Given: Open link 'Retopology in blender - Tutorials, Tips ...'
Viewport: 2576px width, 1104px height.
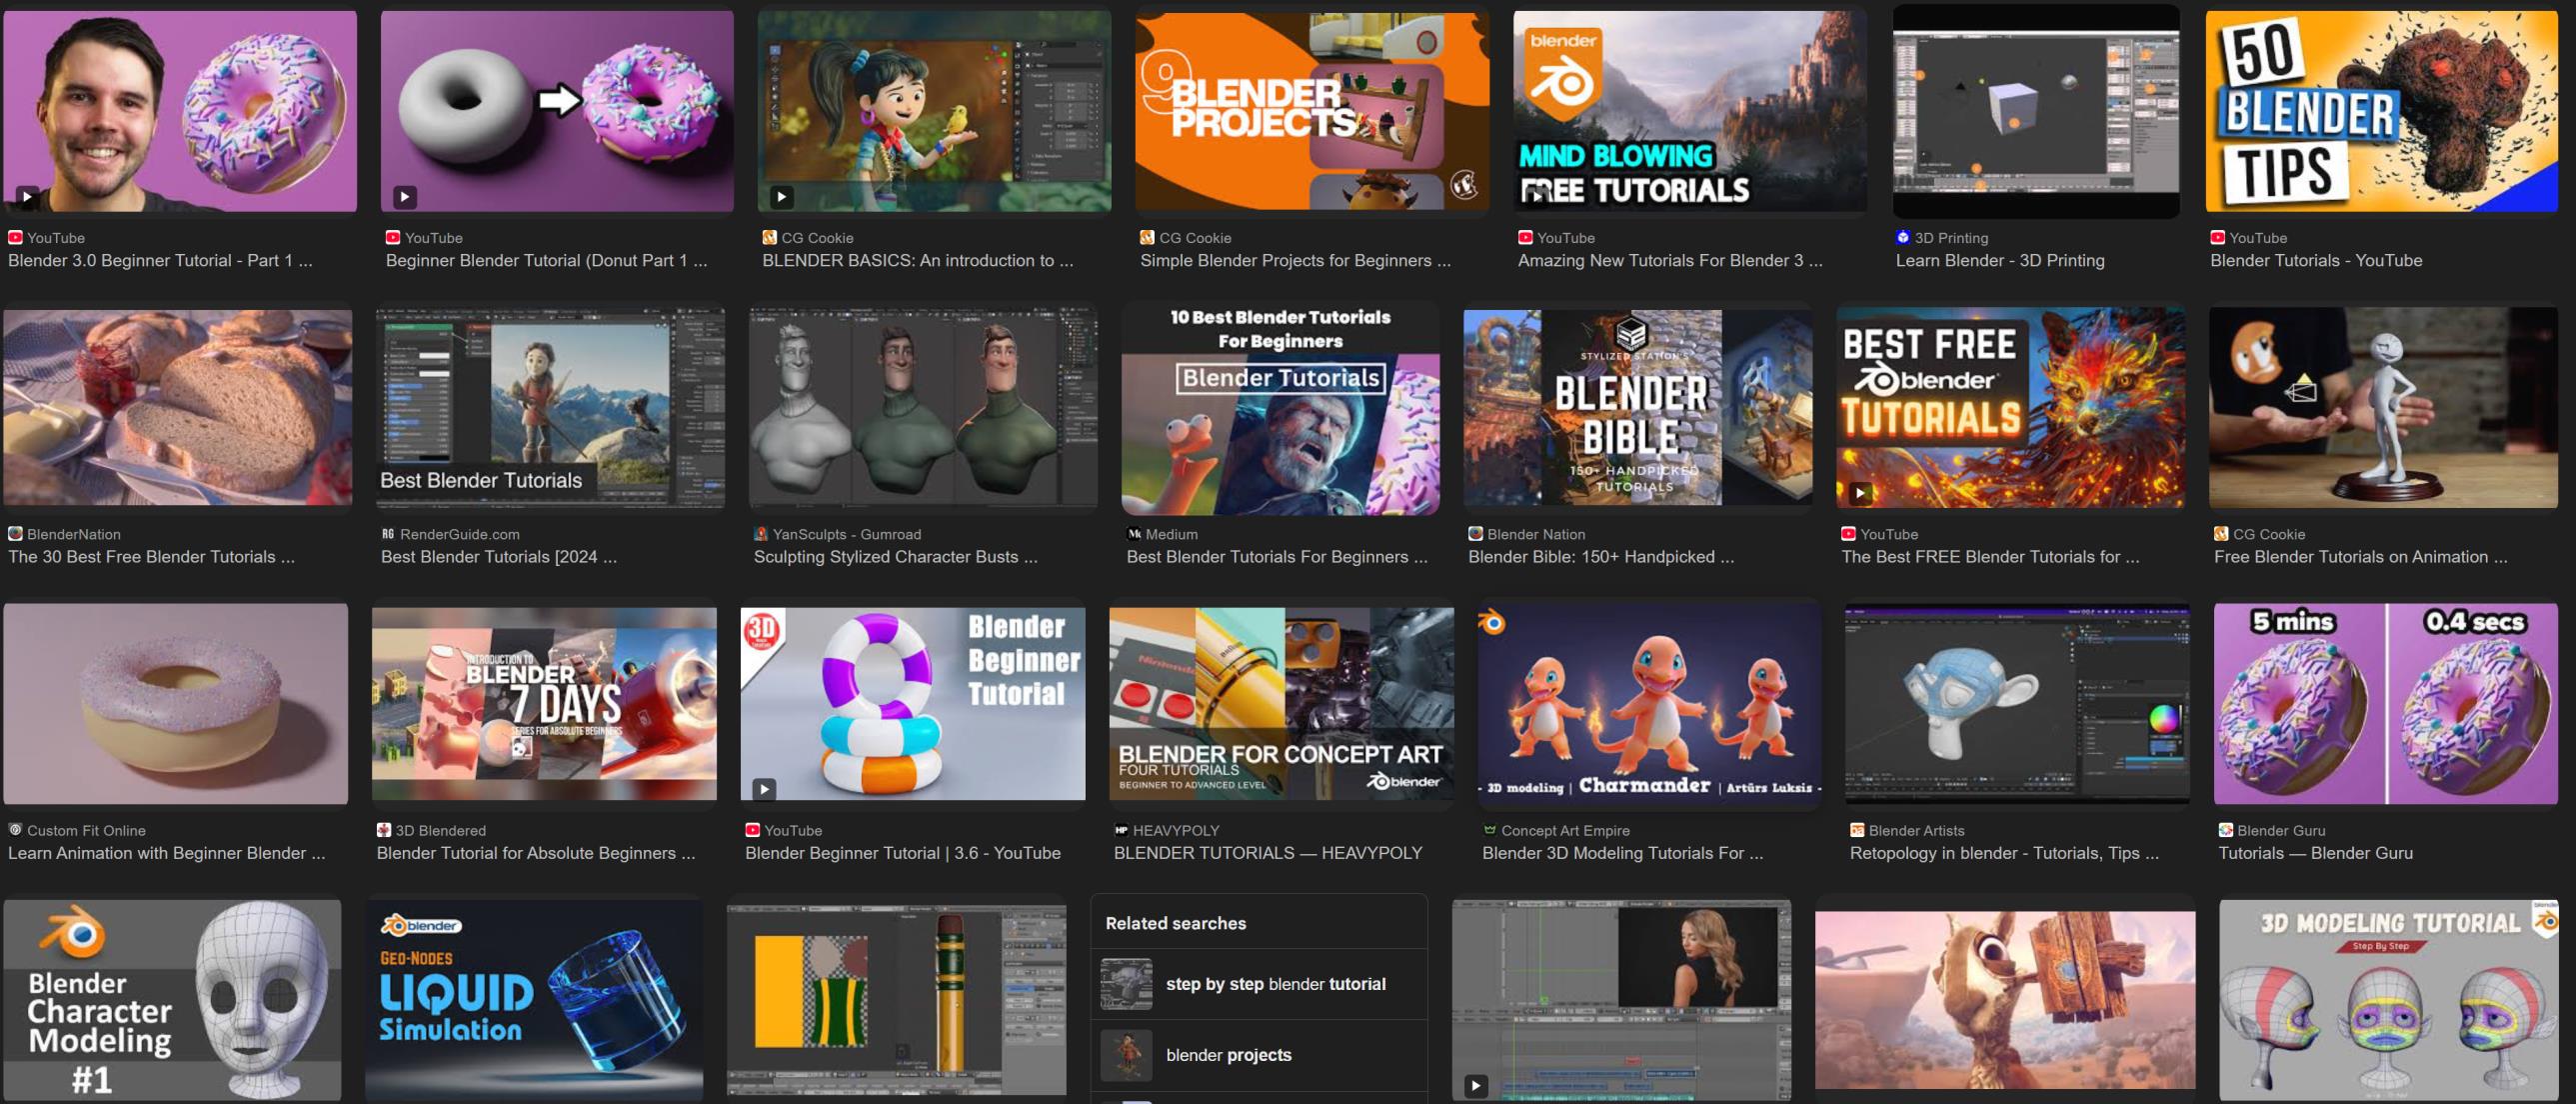Looking at the screenshot, I should click(x=2004, y=853).
